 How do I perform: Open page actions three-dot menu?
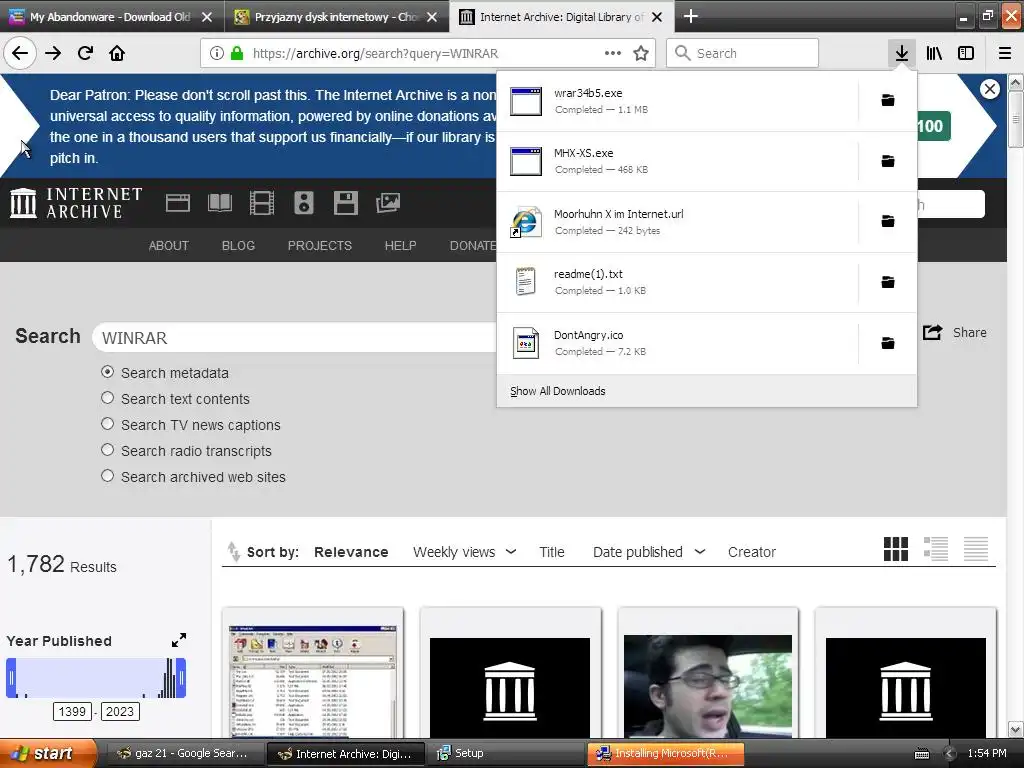click(x=613, y=53)
